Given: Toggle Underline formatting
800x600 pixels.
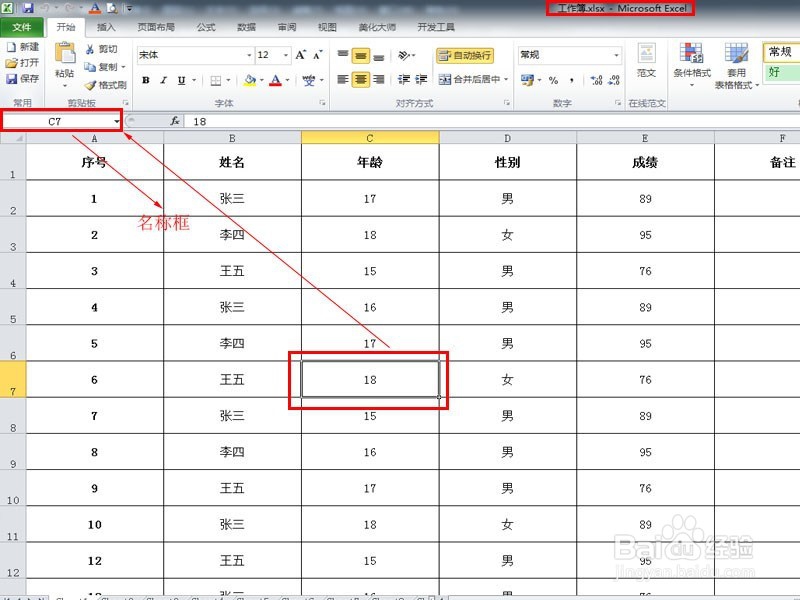Looking at the screenshot, I should [179, 79].
